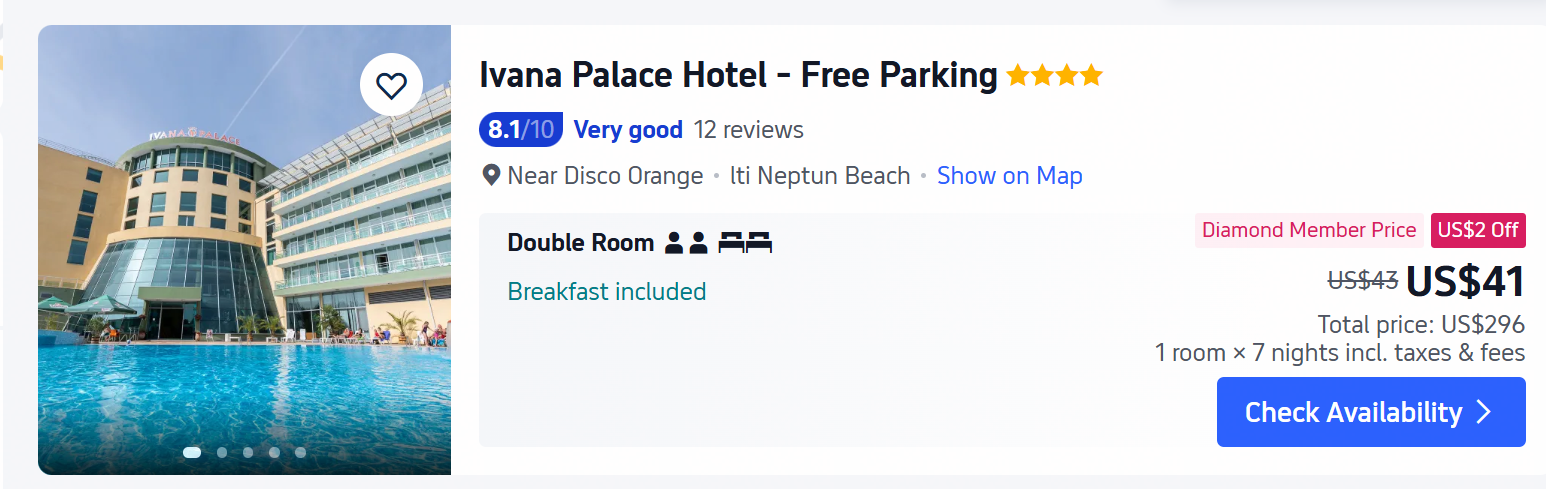
Task: Click the 8.1/10 rating badge
Action: 521,130
